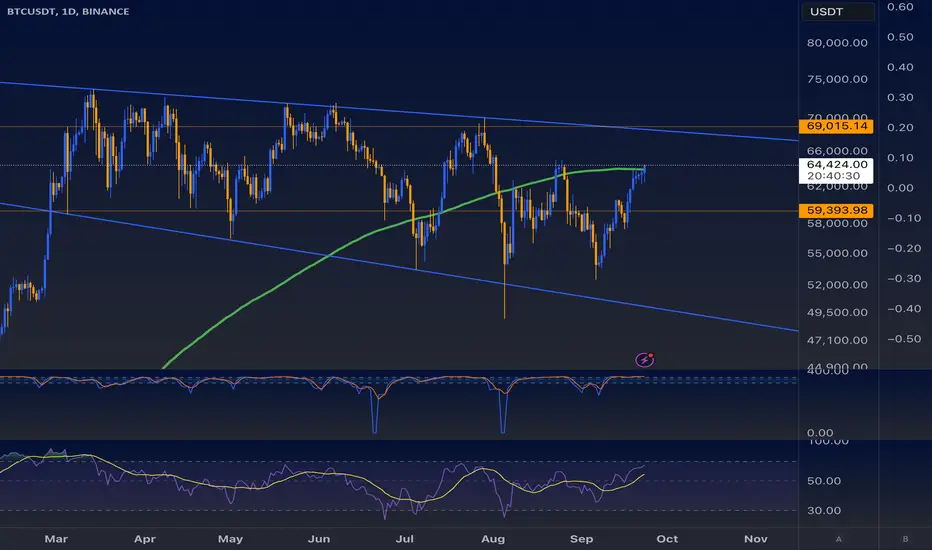Click the −0.40 right scale label
932x550 pixels.
[904, 309]
